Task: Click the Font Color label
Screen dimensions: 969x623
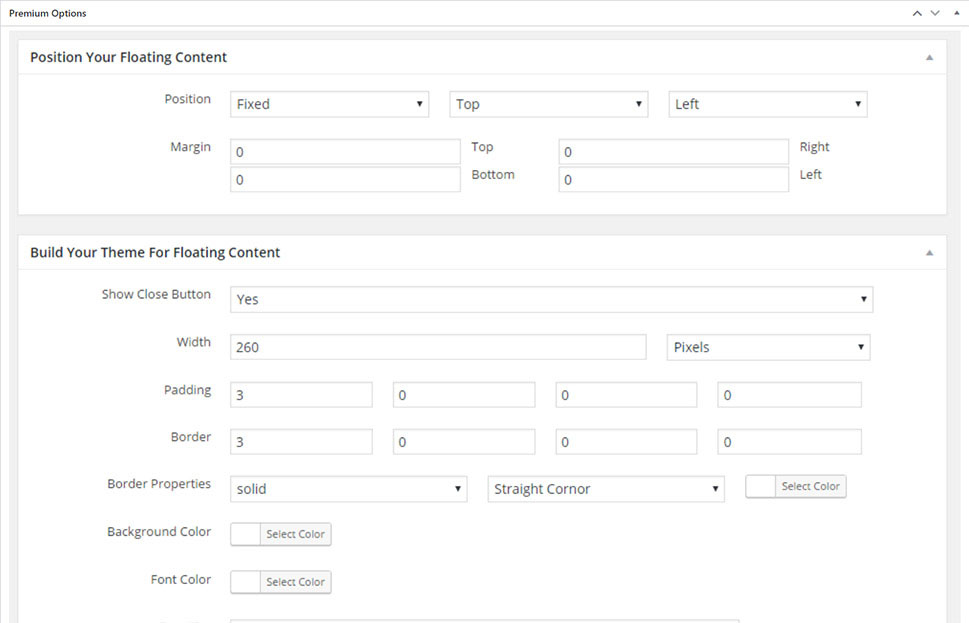Action: click(180, 579)
